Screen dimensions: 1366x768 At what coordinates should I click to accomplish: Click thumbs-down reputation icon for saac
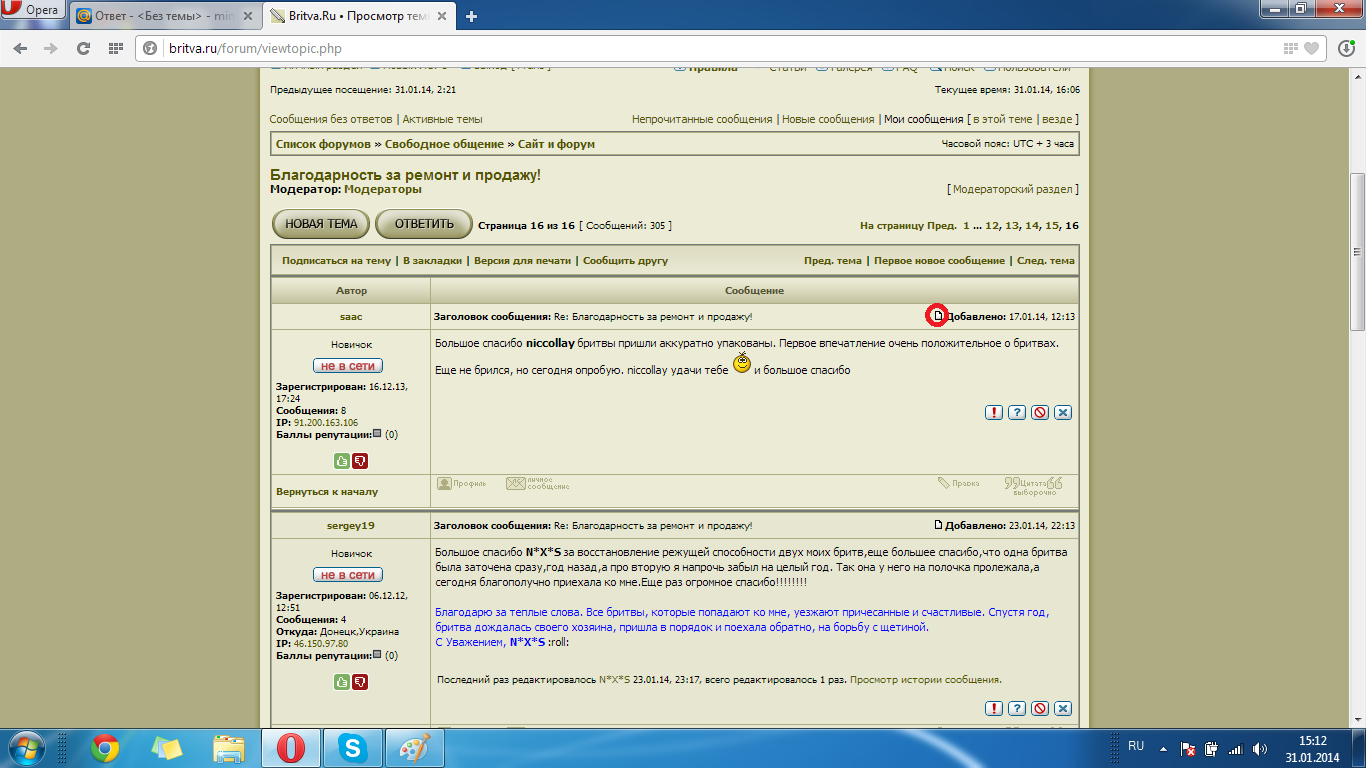coord(360,461)
